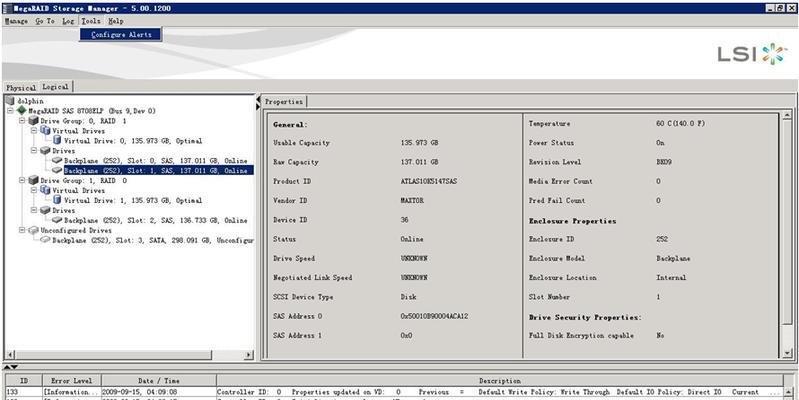Collapse the Unconfigured Drives node

point(22,230)
